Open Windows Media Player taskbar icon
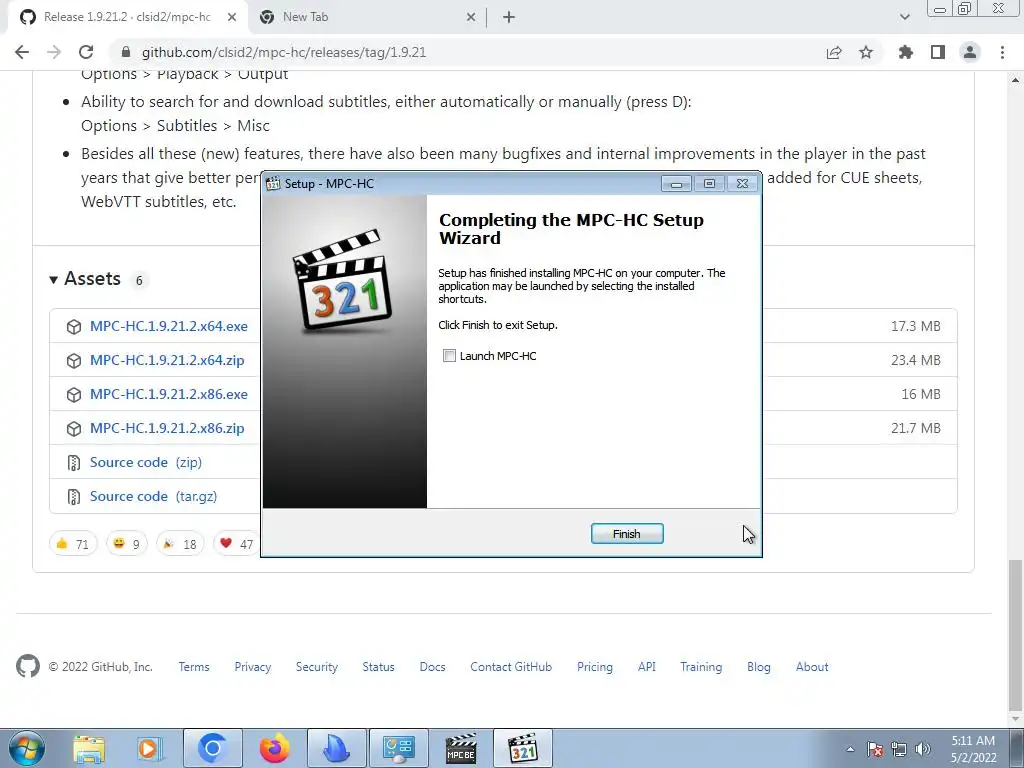The width and height of the screenshot is (1024, 768). [149, 748]
